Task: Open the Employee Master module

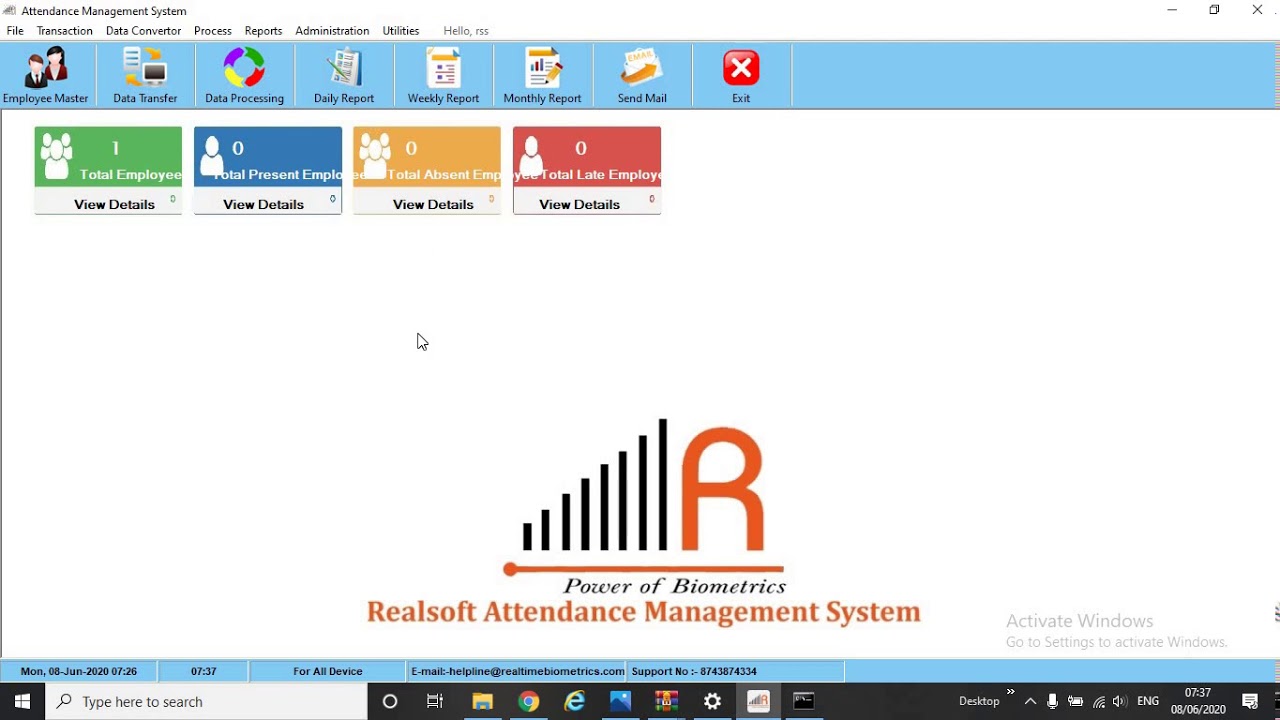Action: (x=46, y=76)
